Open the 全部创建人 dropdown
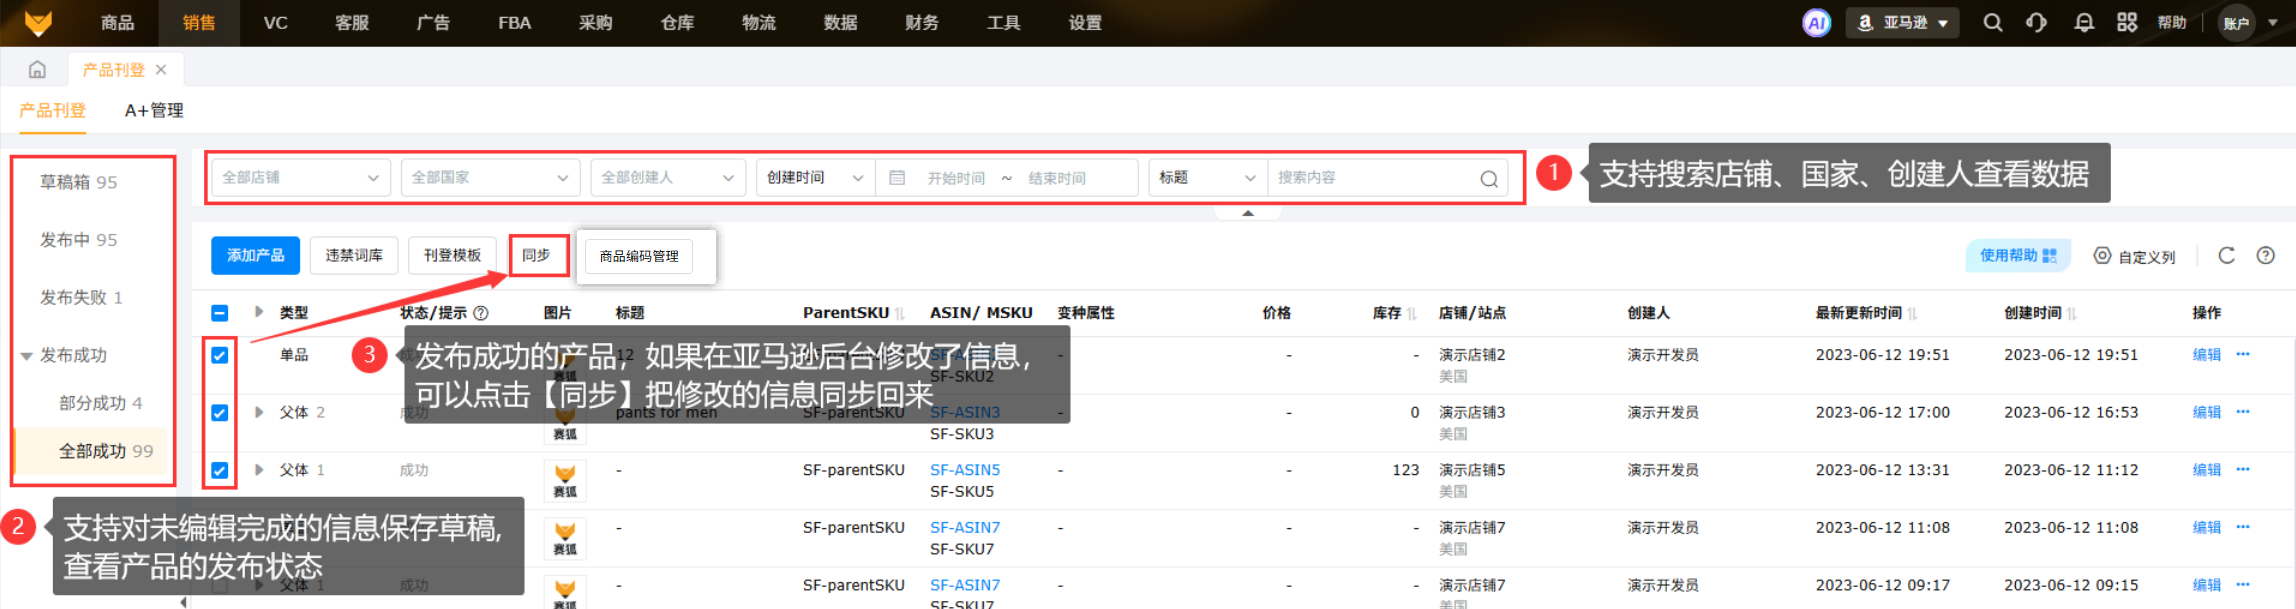2296x609 pixels. [667, 177]
